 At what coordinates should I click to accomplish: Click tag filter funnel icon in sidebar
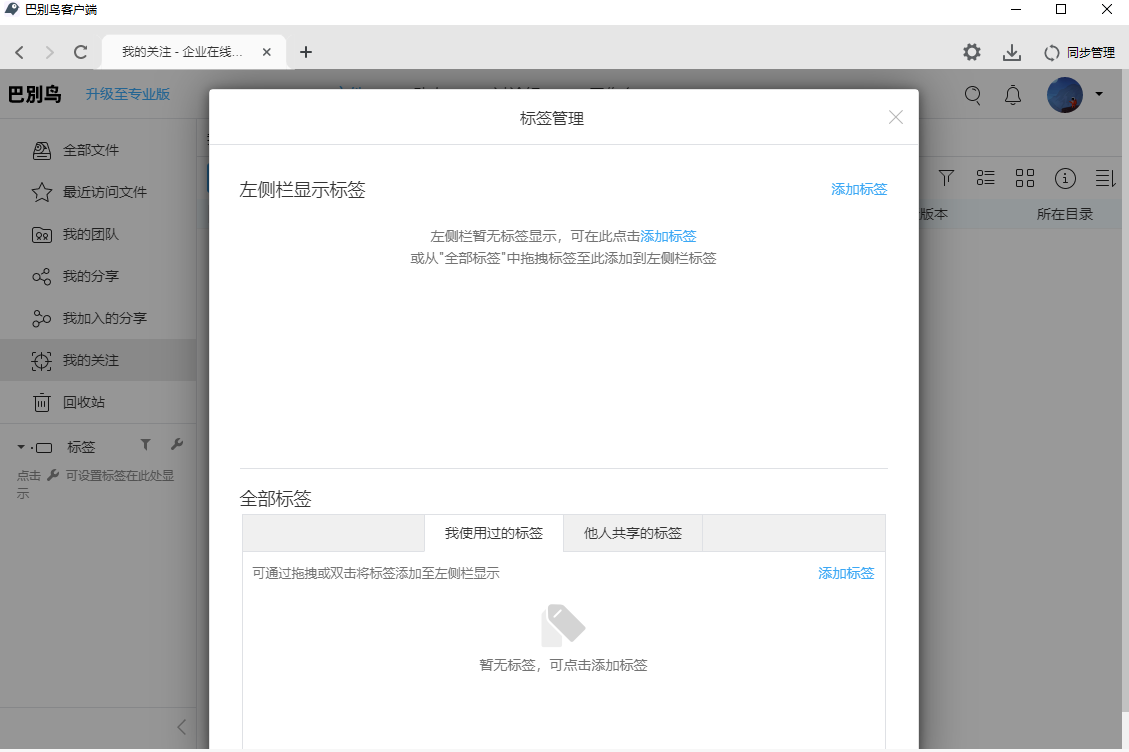145,444
